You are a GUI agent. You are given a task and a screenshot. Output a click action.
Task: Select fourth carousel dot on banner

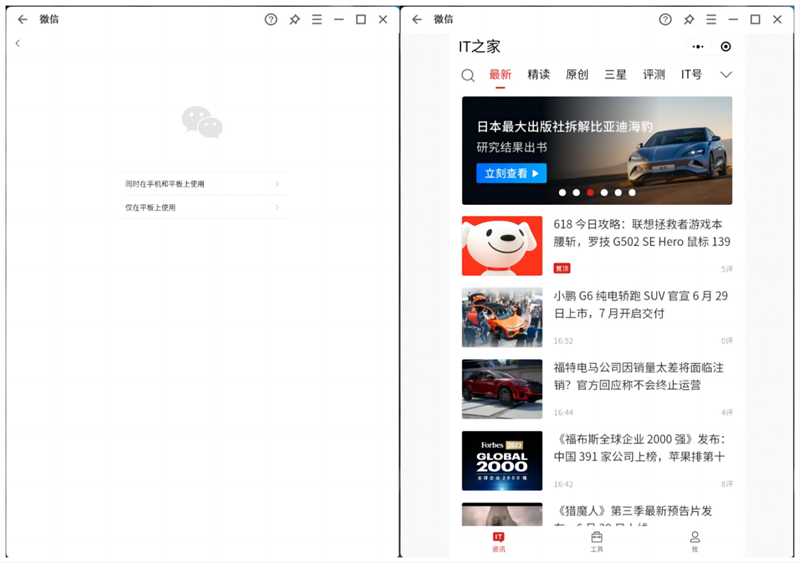[604, 192]
